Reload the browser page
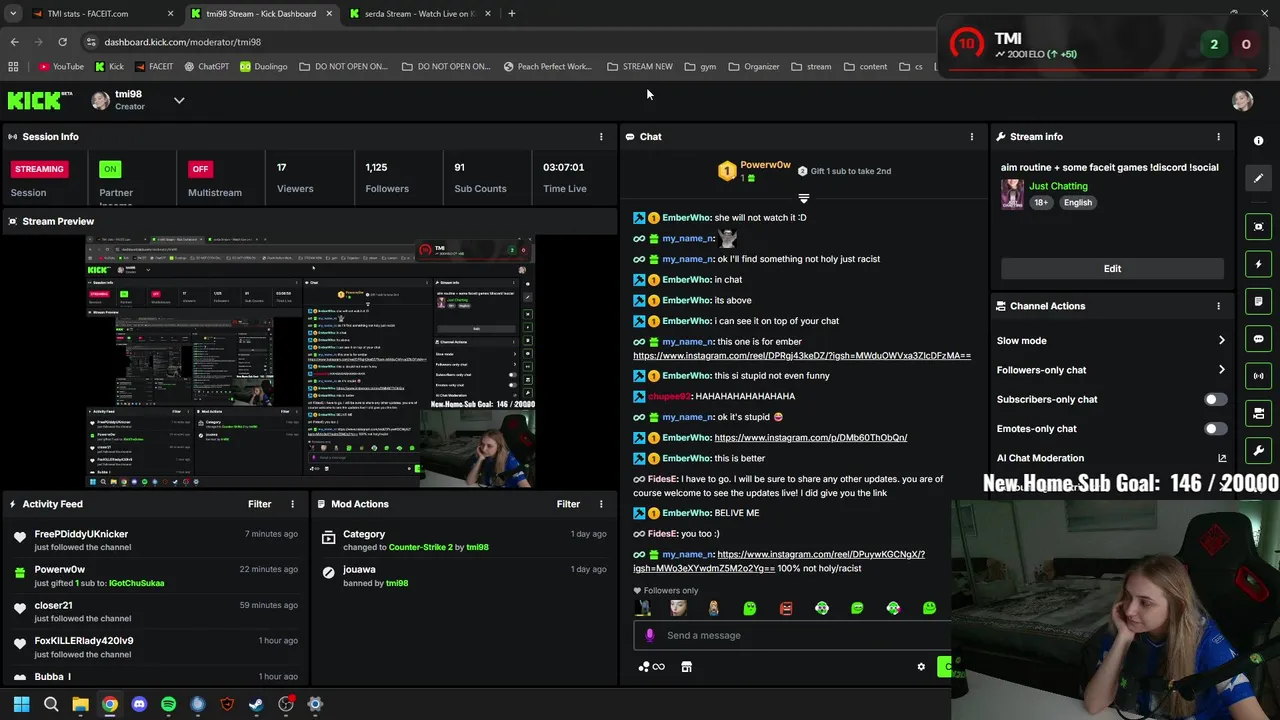Screen dimensions: 1280x720 (62, 42)
